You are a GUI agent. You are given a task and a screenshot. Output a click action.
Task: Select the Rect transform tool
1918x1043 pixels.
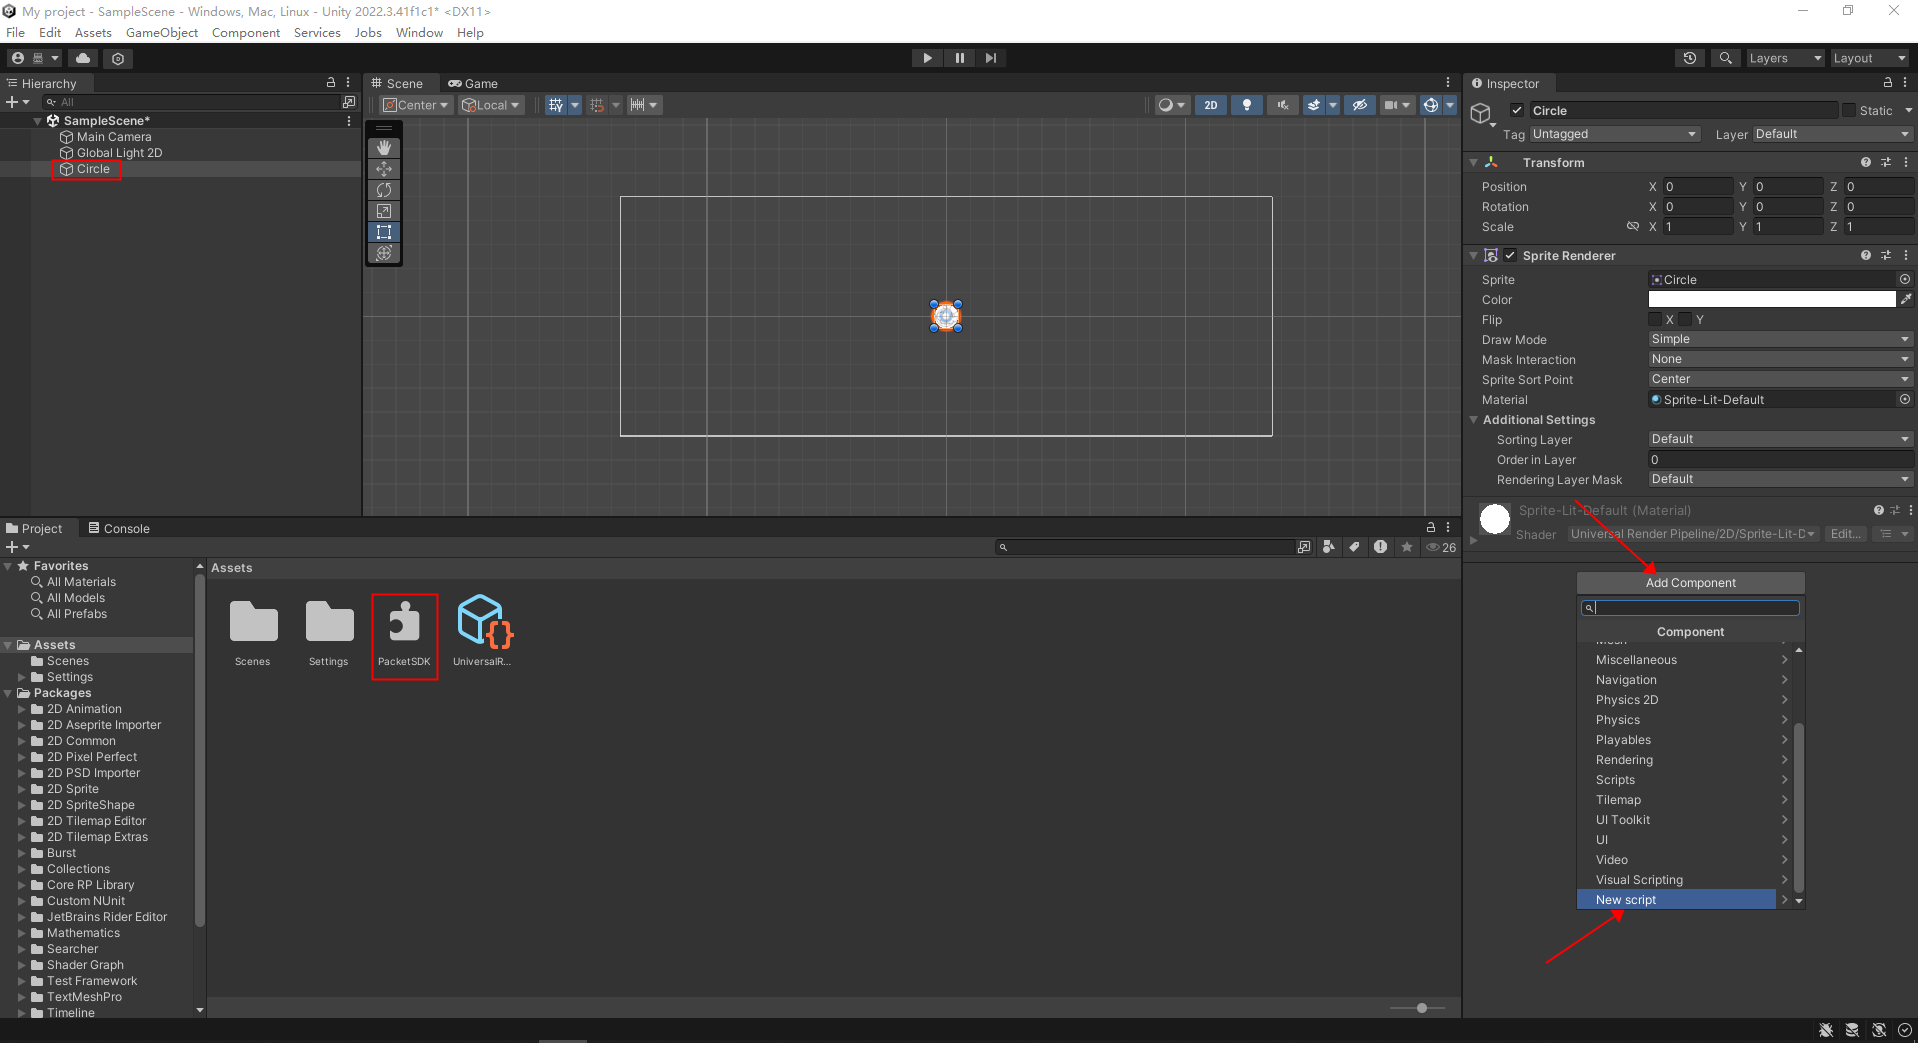tap(384, 232)
